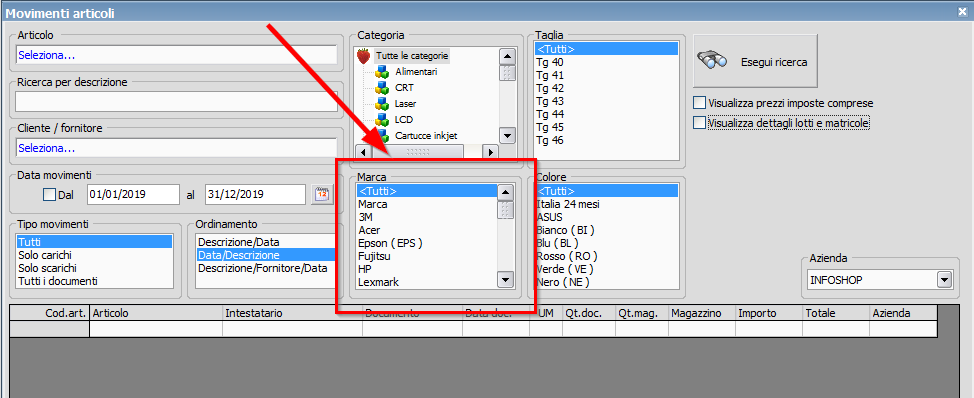Enable the Dal date filter checkbox
The width and height of the screenshot is (974, 398).
click(49, 195)
